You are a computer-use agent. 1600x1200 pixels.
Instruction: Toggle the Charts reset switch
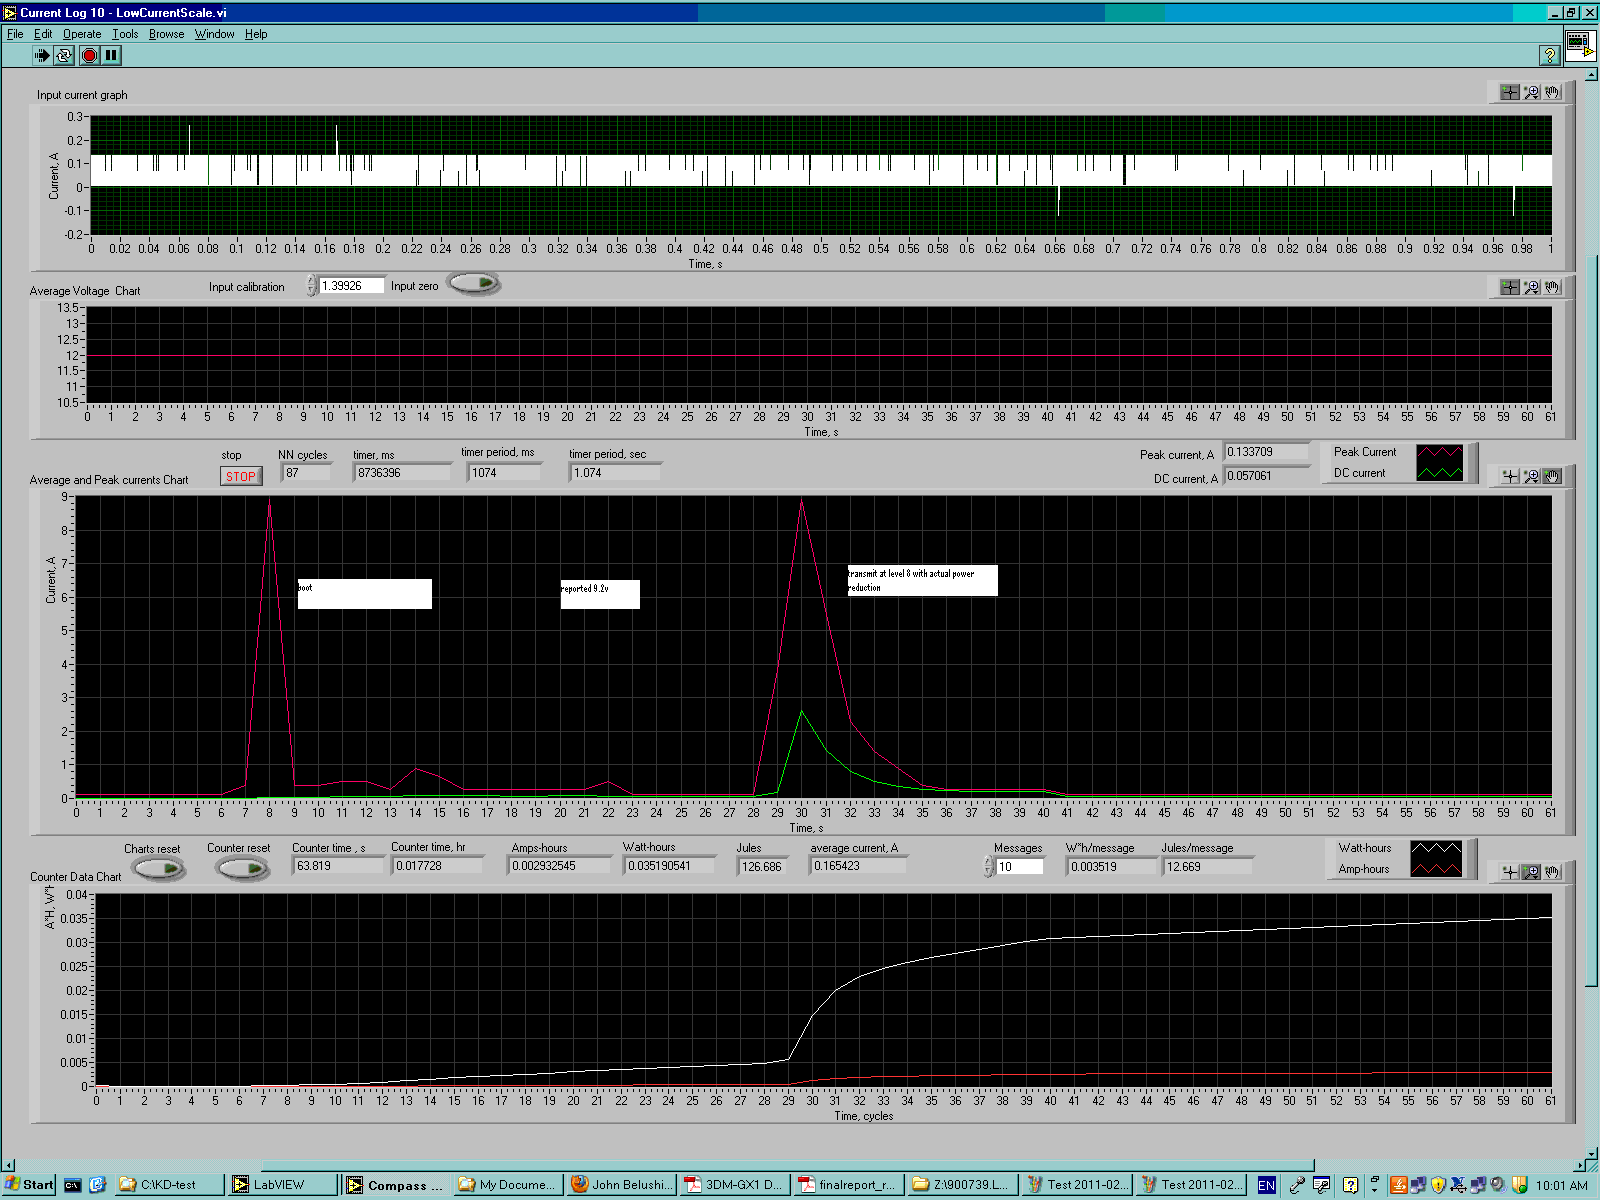tap(159, 869)
